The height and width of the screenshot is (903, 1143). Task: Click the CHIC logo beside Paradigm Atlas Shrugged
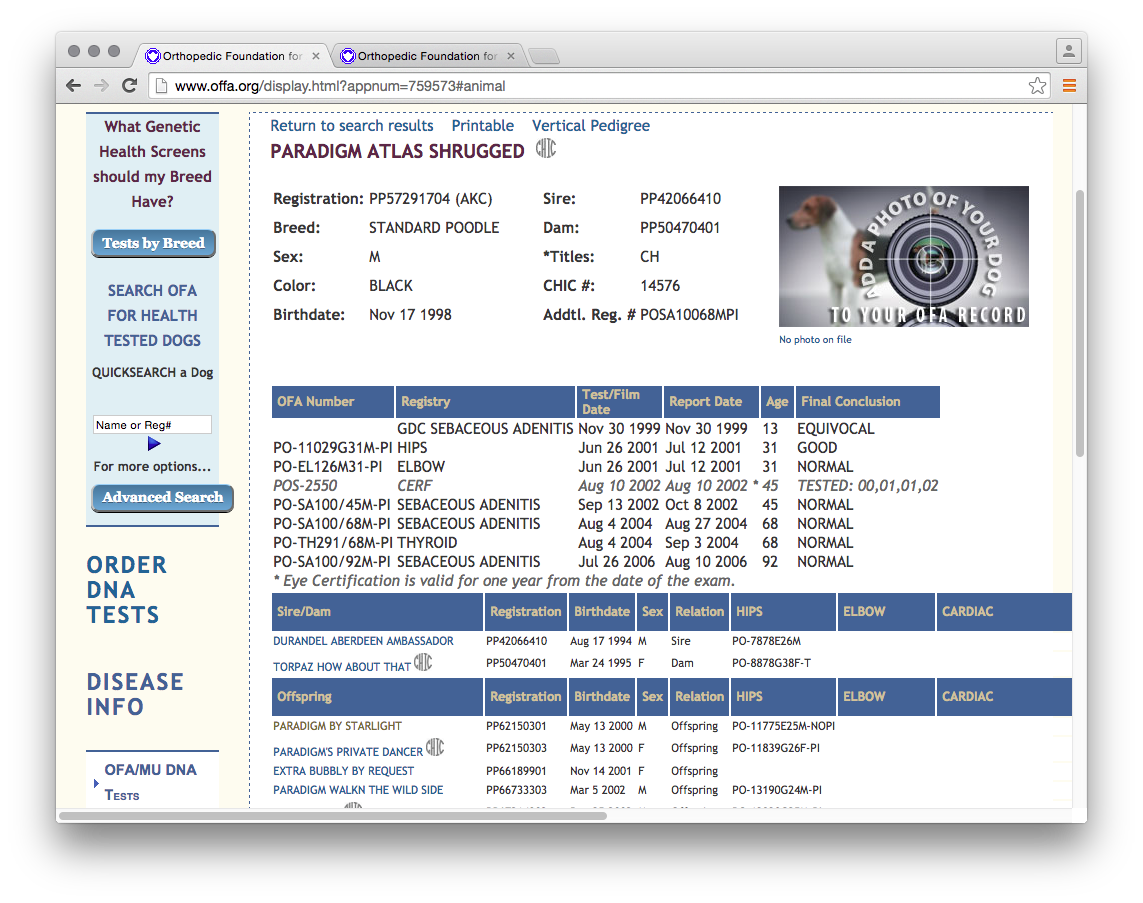545,149
